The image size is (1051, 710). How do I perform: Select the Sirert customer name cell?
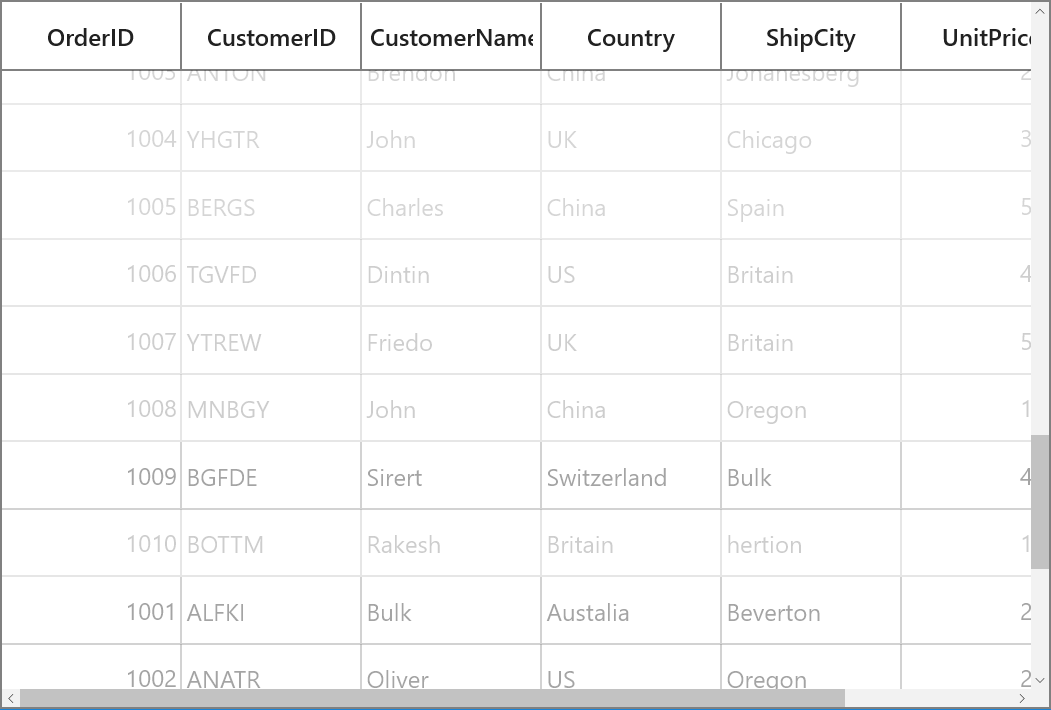click(x=451, y=475)
